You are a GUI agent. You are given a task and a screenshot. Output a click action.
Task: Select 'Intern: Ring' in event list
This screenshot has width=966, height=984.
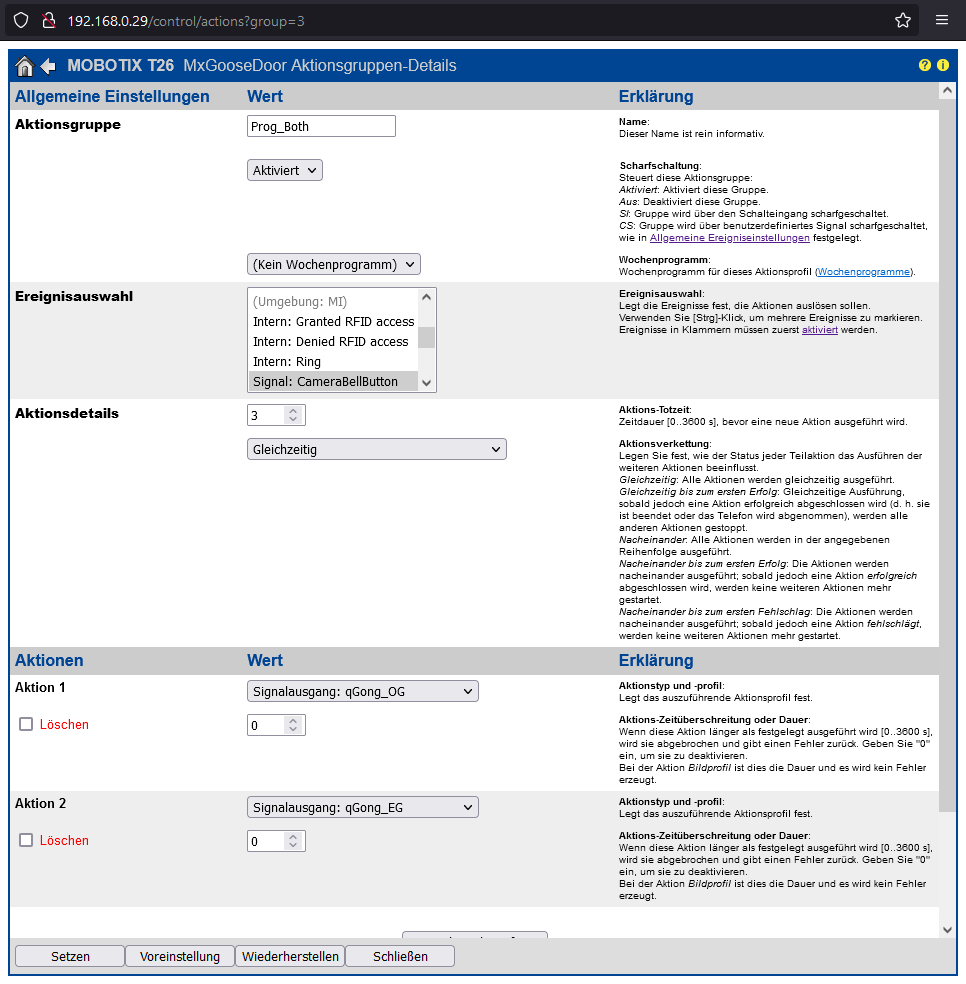point(333,361)
